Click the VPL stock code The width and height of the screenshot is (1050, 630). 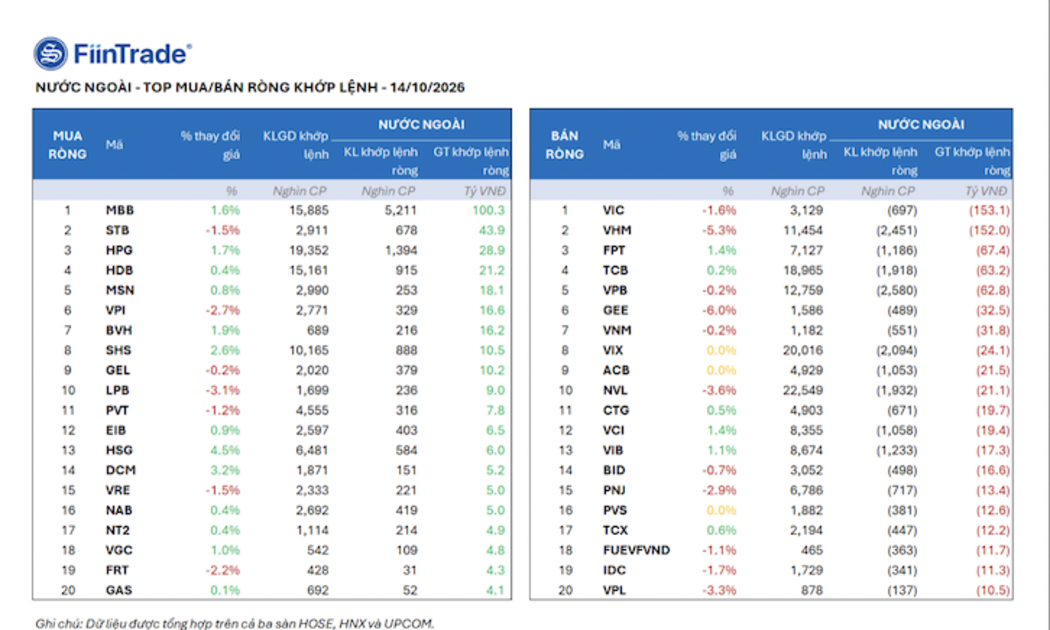point(615,590)
